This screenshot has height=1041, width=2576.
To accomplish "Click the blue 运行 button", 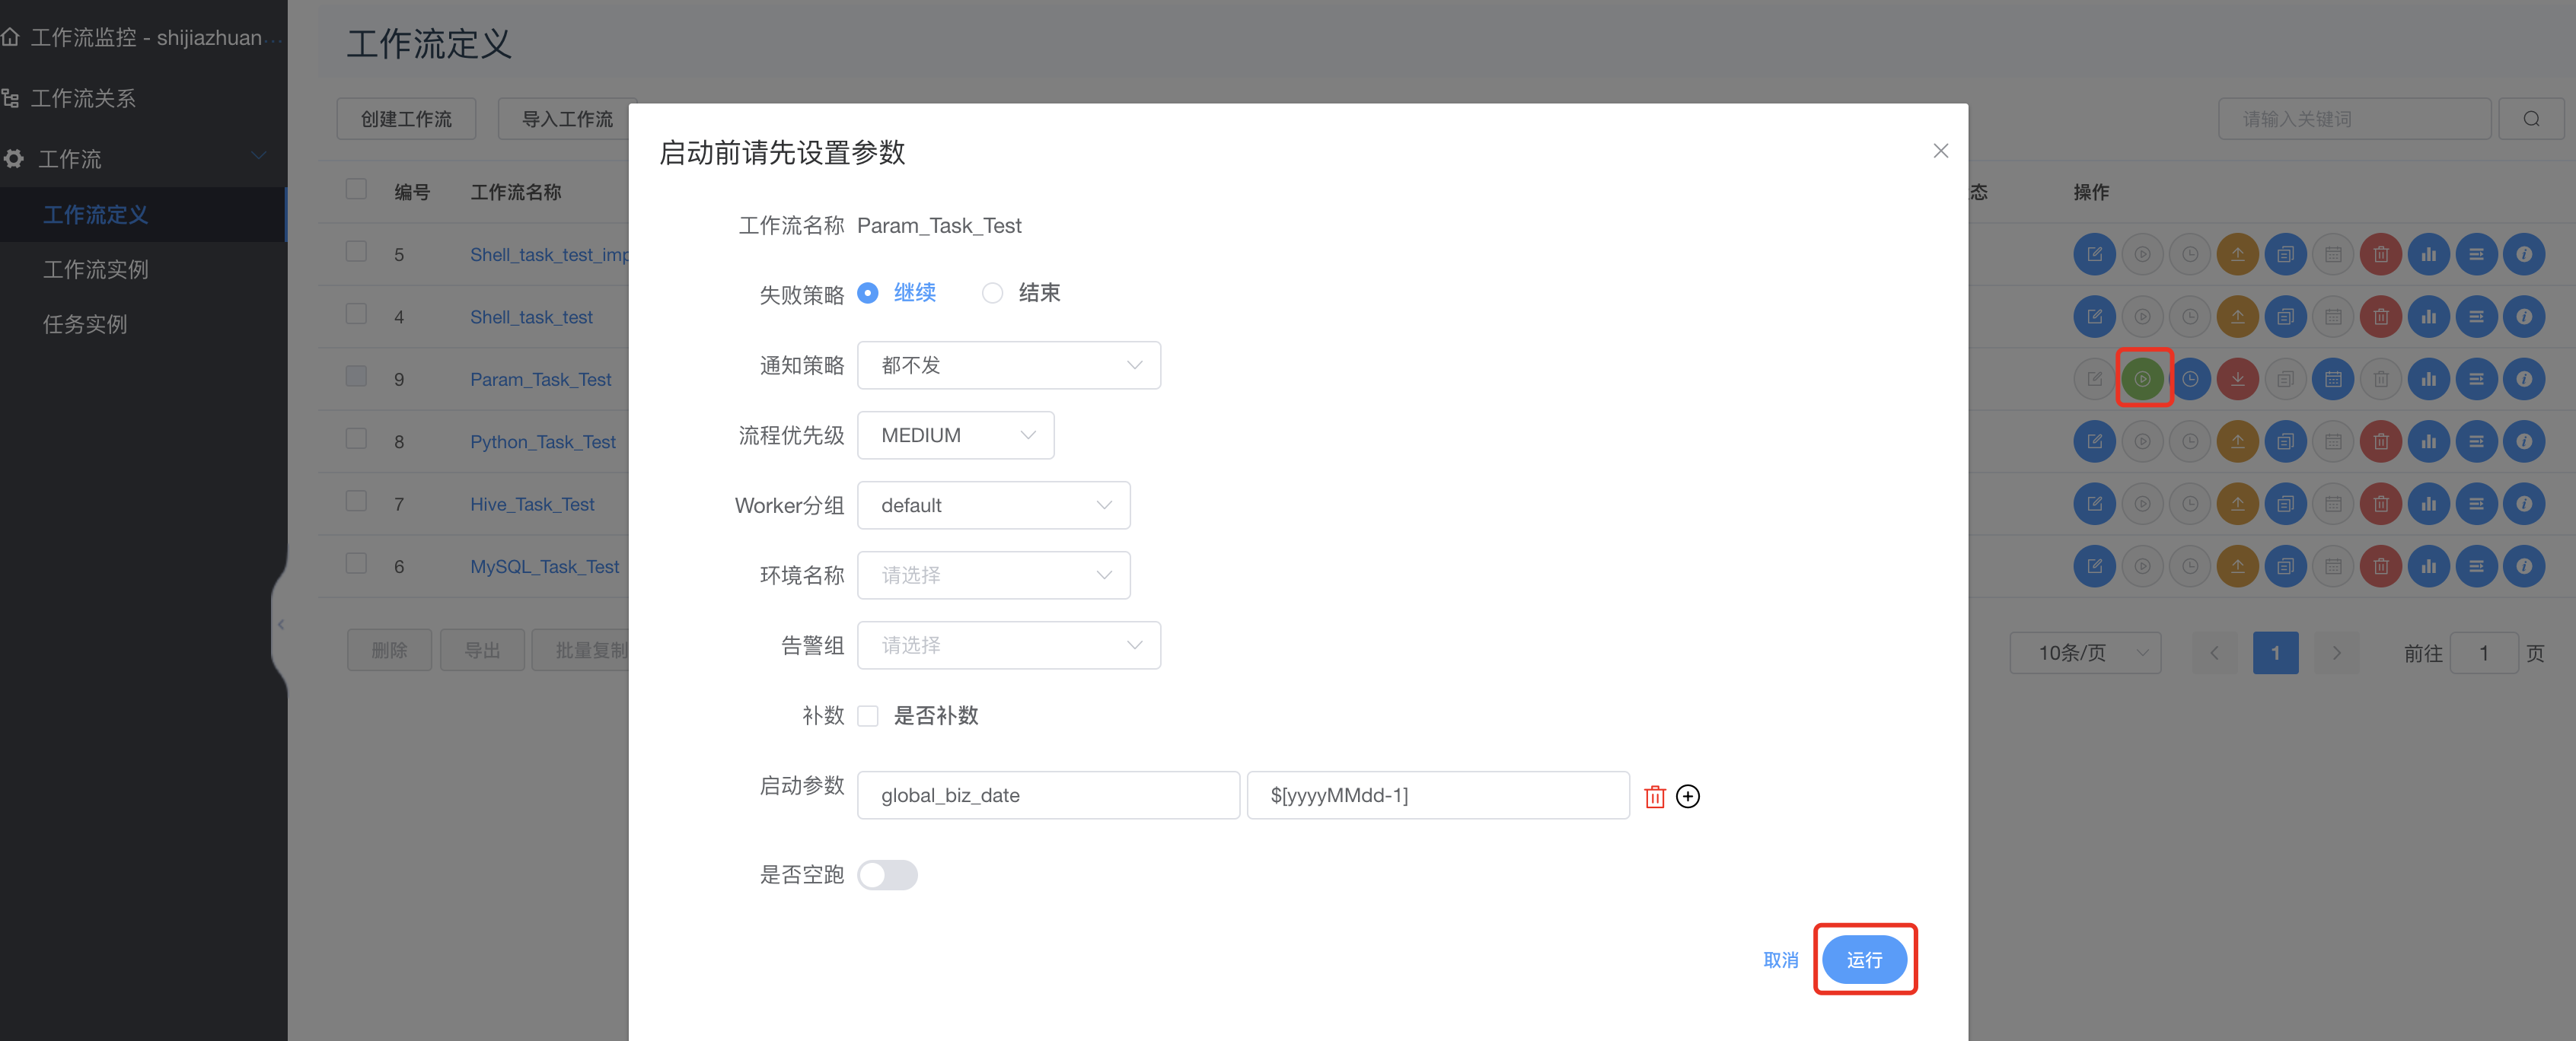I will click(1864, 960).
